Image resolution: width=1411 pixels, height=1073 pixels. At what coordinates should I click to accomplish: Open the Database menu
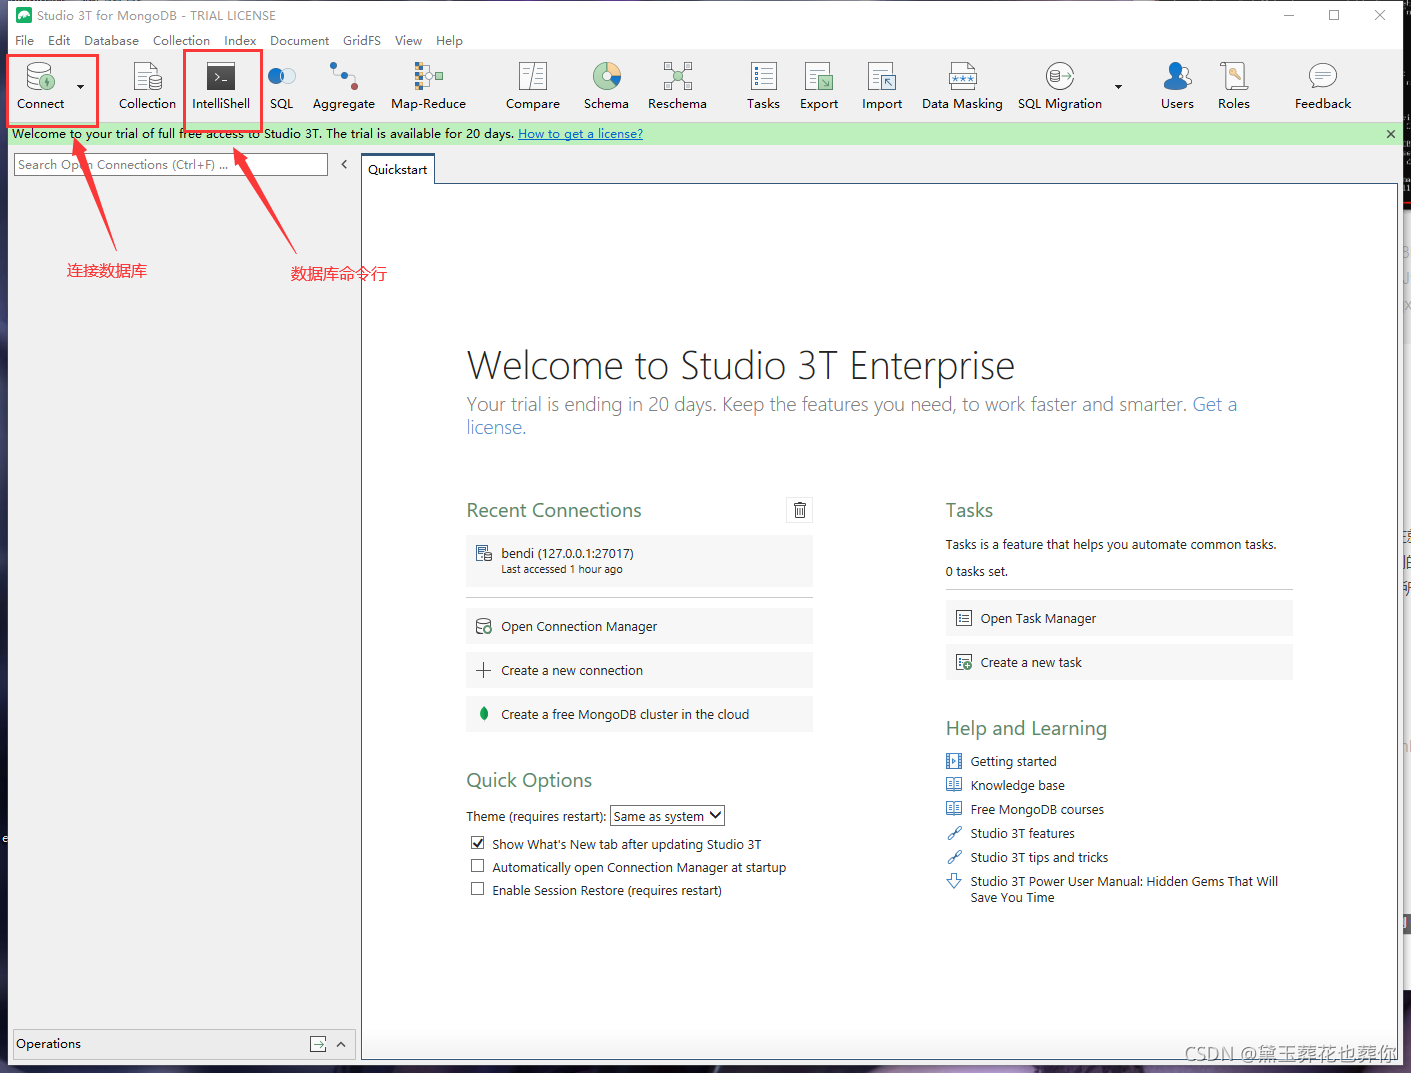point(111,41)
